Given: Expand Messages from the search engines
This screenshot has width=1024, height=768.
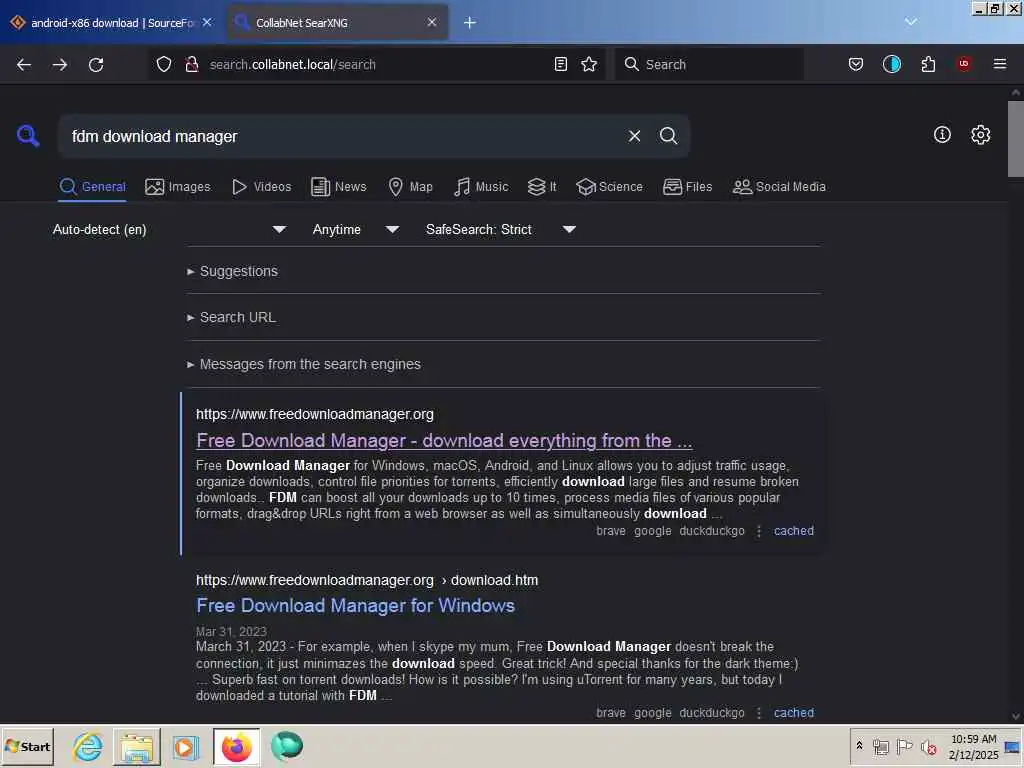Looking at the screenshot, I should [x=304, y=364].
